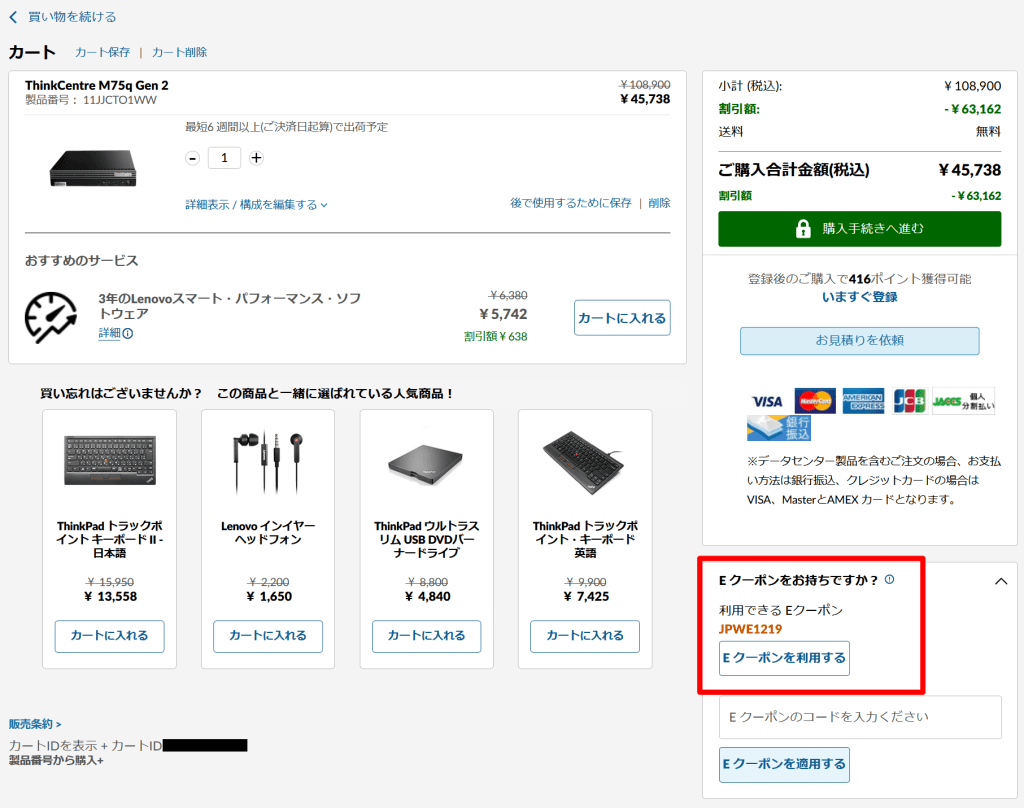Expand 製品番号から購入 section

56,760
